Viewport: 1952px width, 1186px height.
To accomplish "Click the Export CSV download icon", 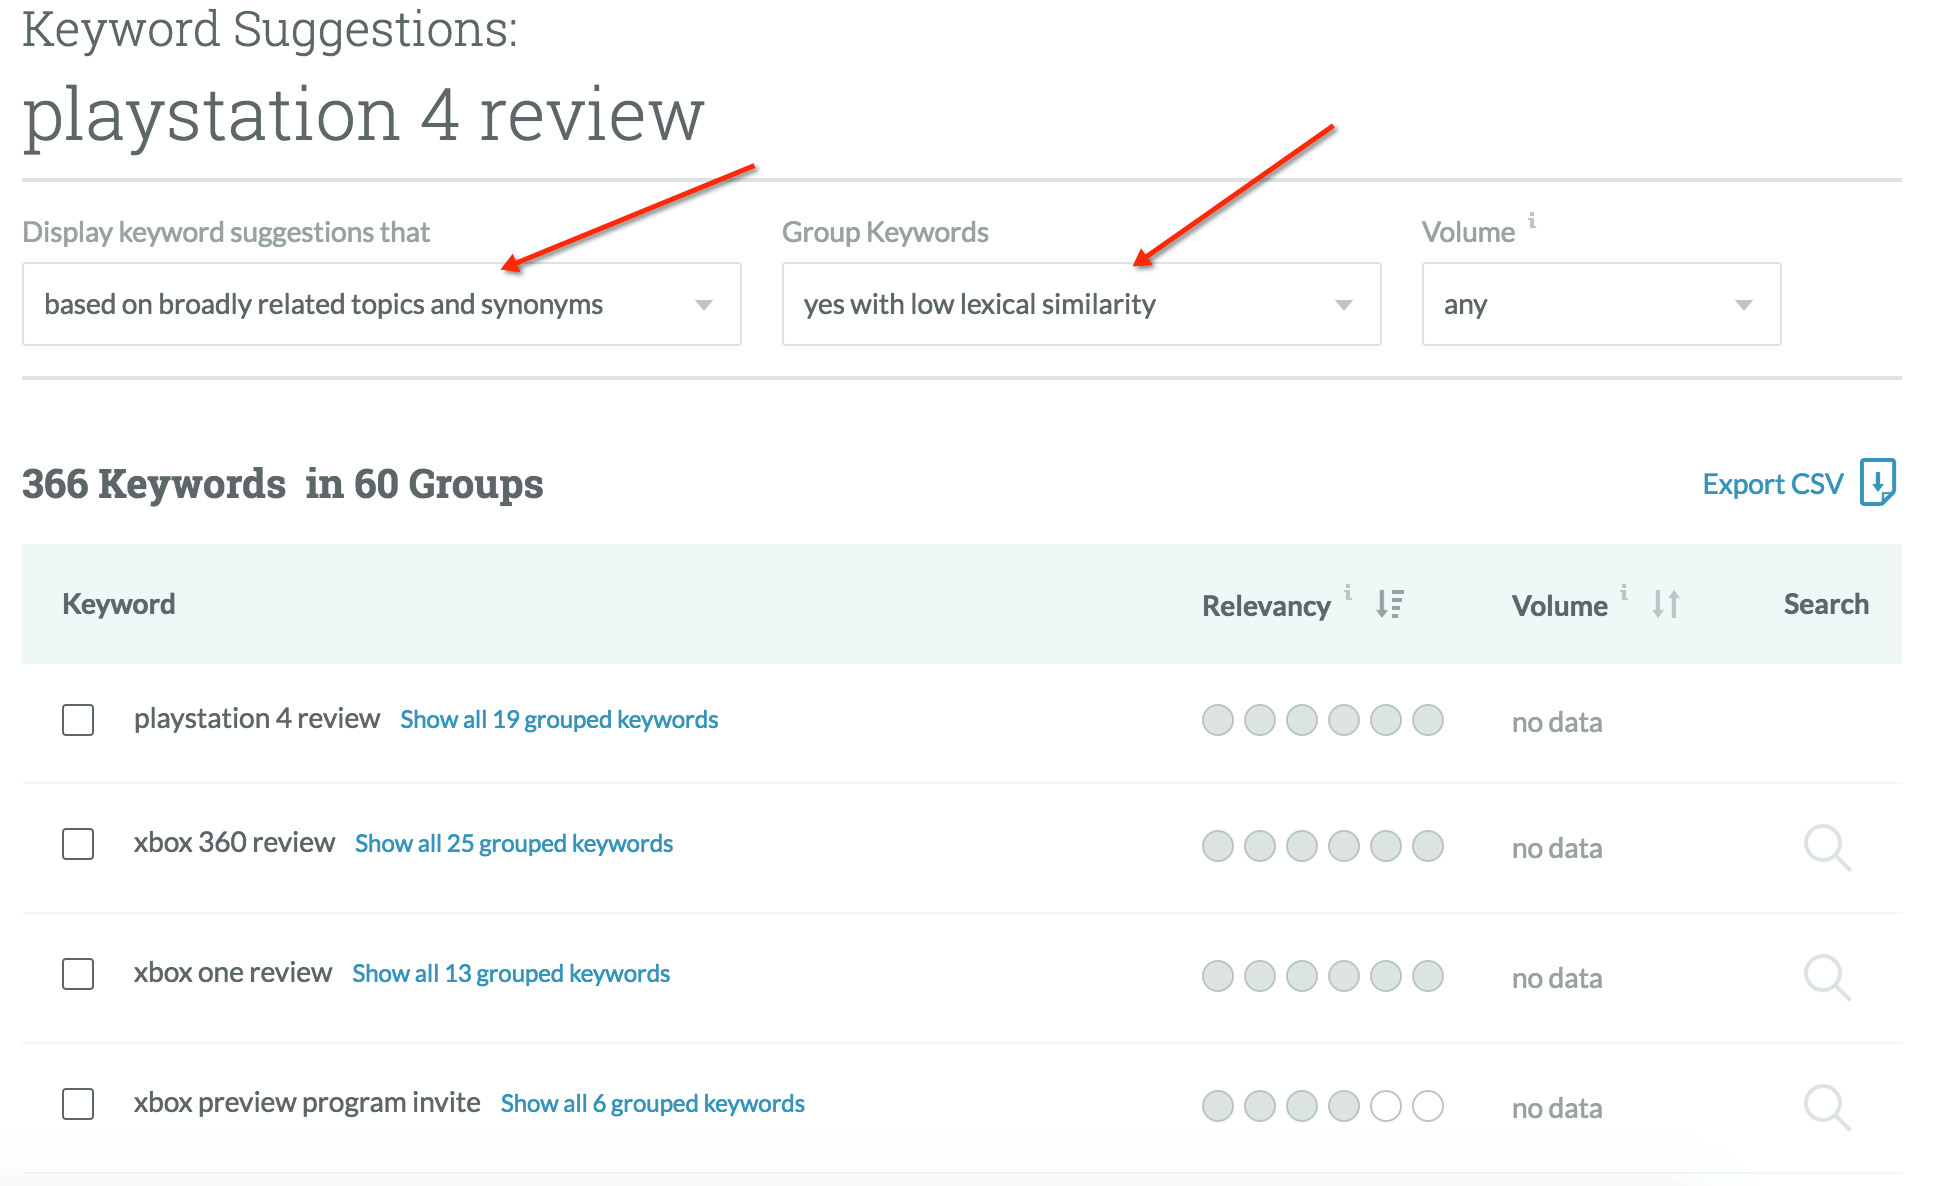I will (x=1878, y=482).
